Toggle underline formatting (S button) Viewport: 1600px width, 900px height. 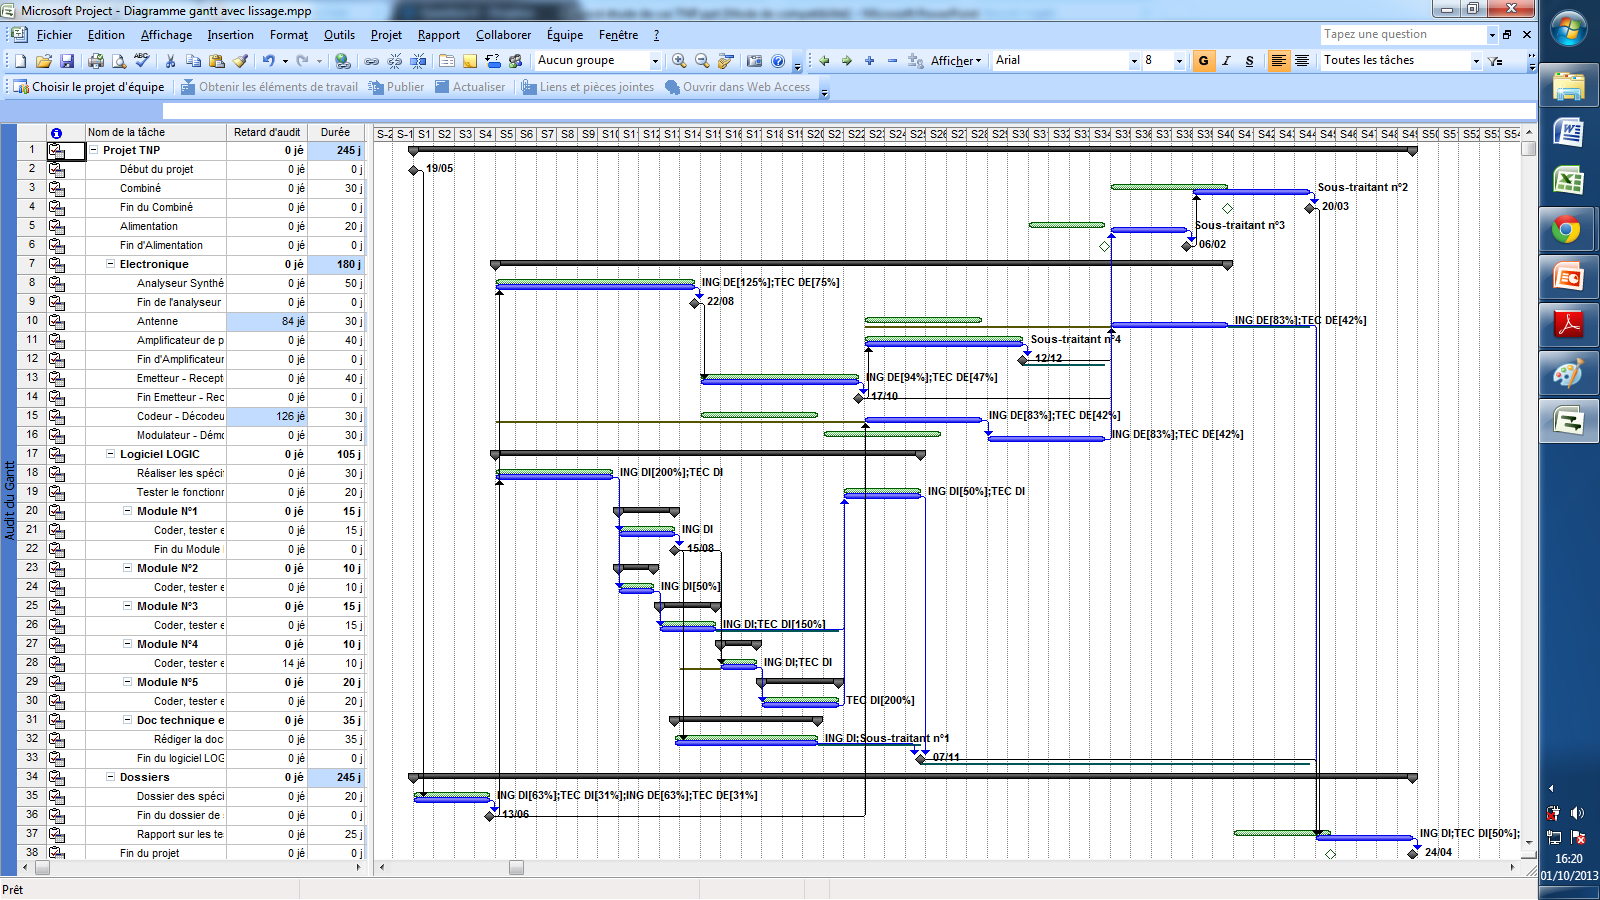click(1249, 61)
